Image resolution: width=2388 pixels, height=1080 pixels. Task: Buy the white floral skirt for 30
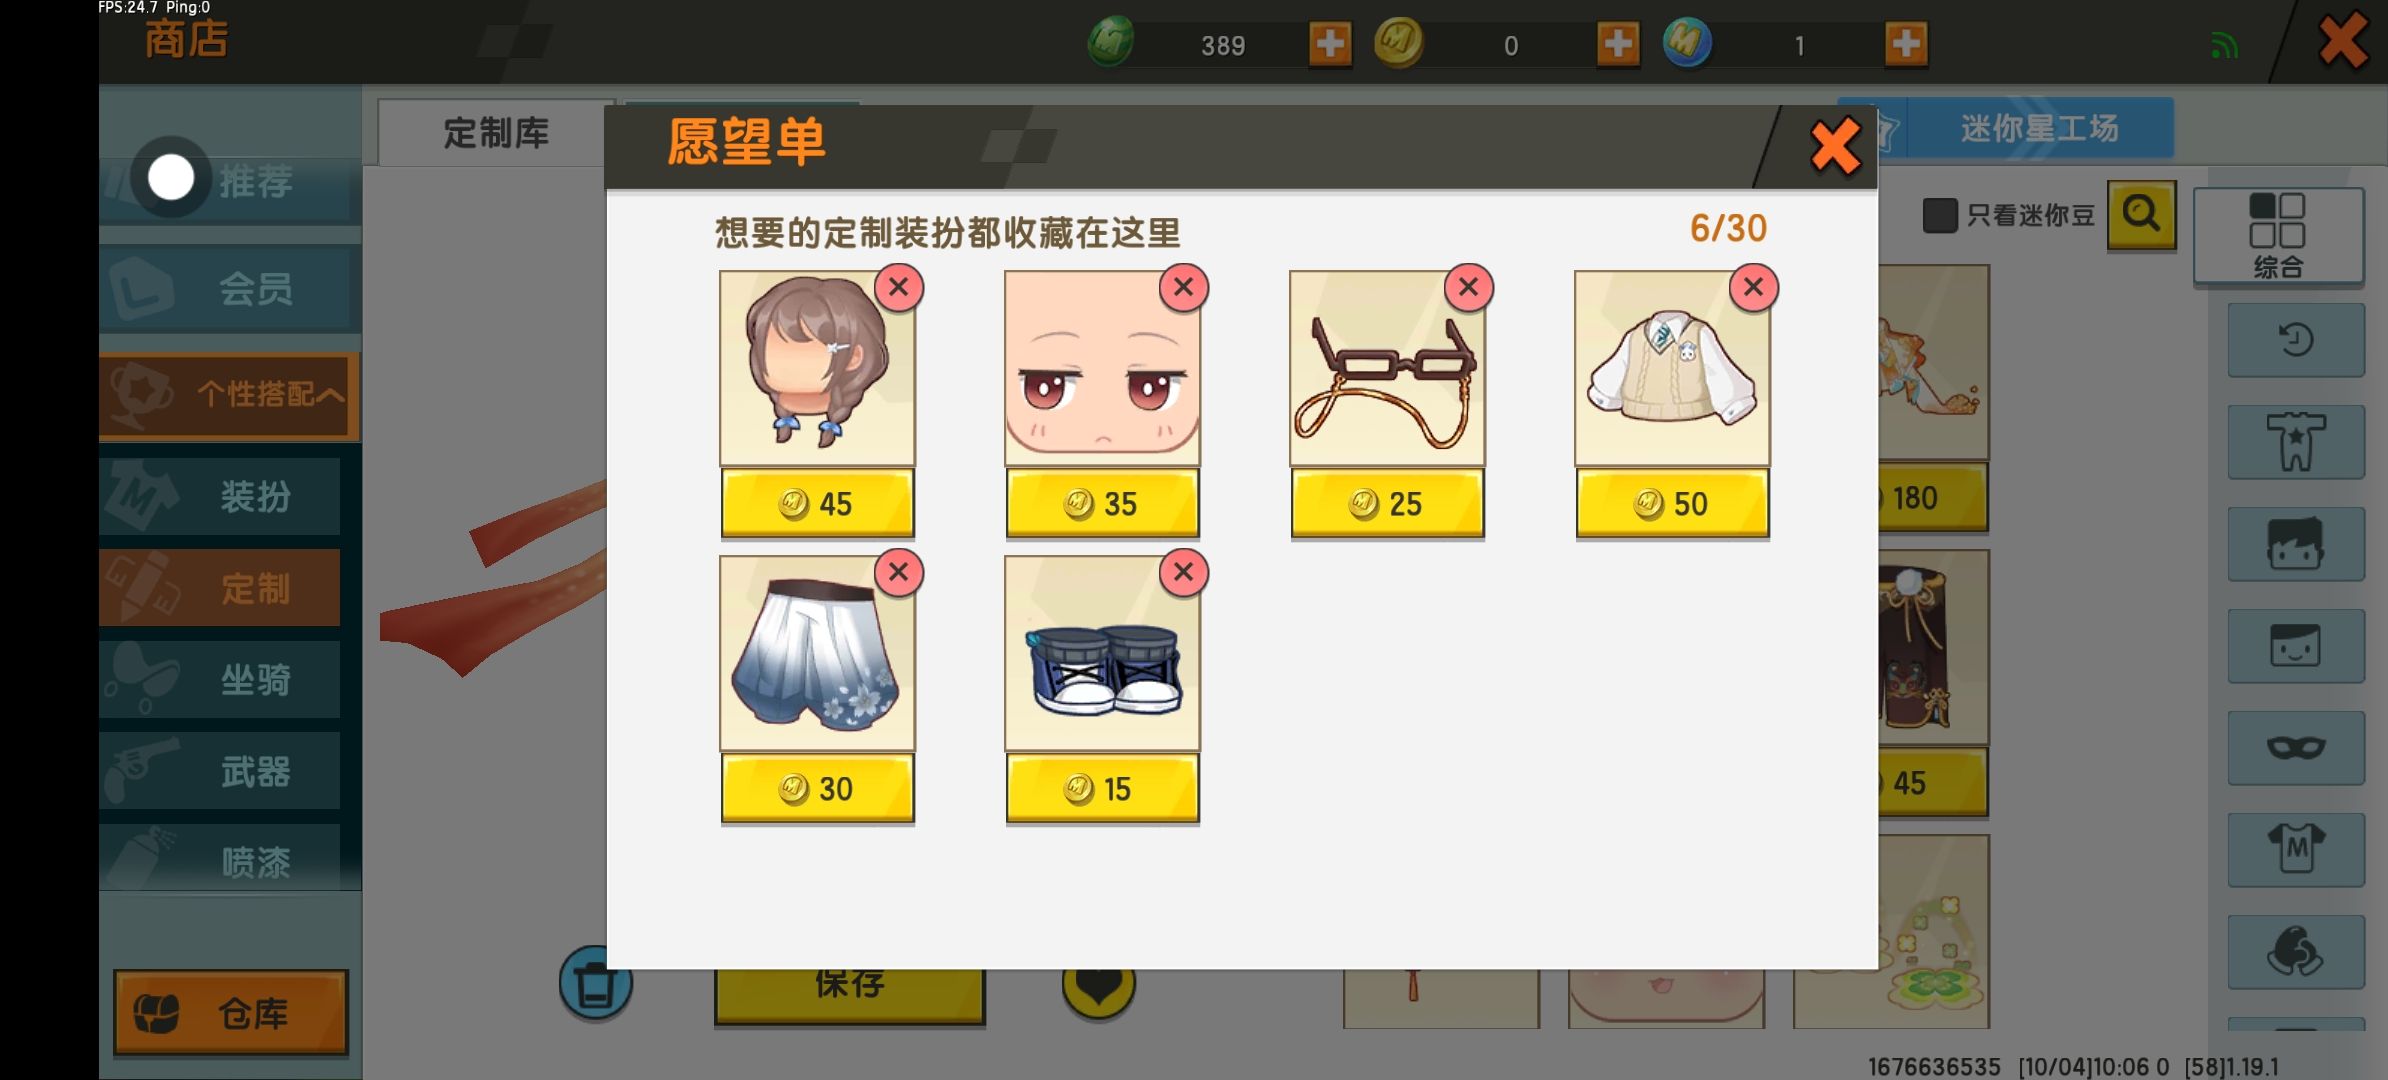(x=817, y=788)
